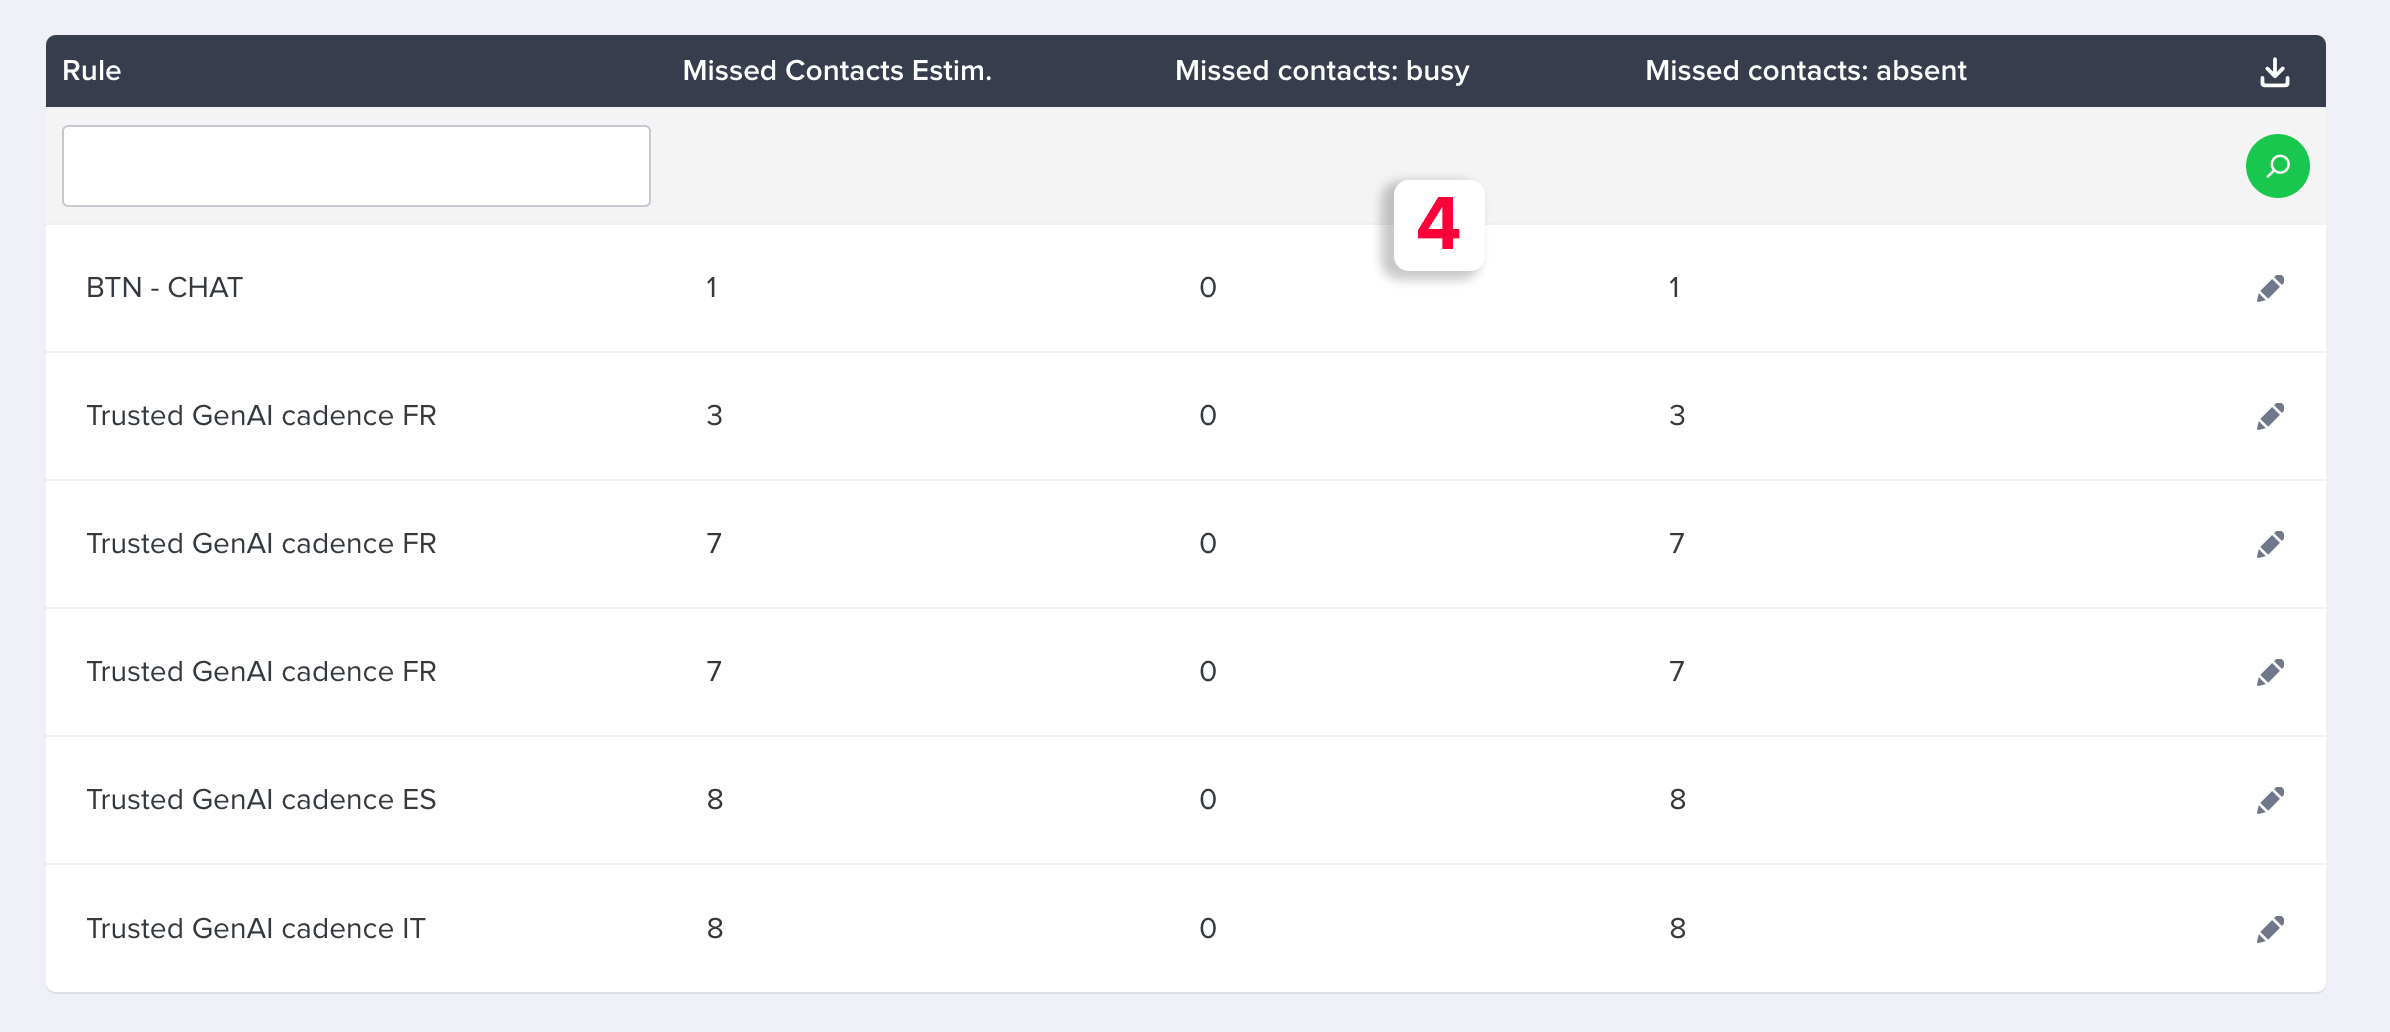Viewport: 2390px width, 1032px height.
Task: Select the absent value 3 in FR row
Action: 1677,416
